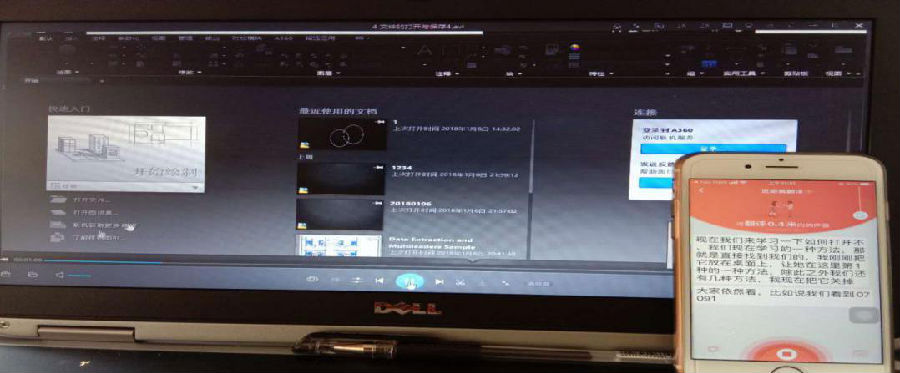Skip to the previous track in the player

point(379,281)
